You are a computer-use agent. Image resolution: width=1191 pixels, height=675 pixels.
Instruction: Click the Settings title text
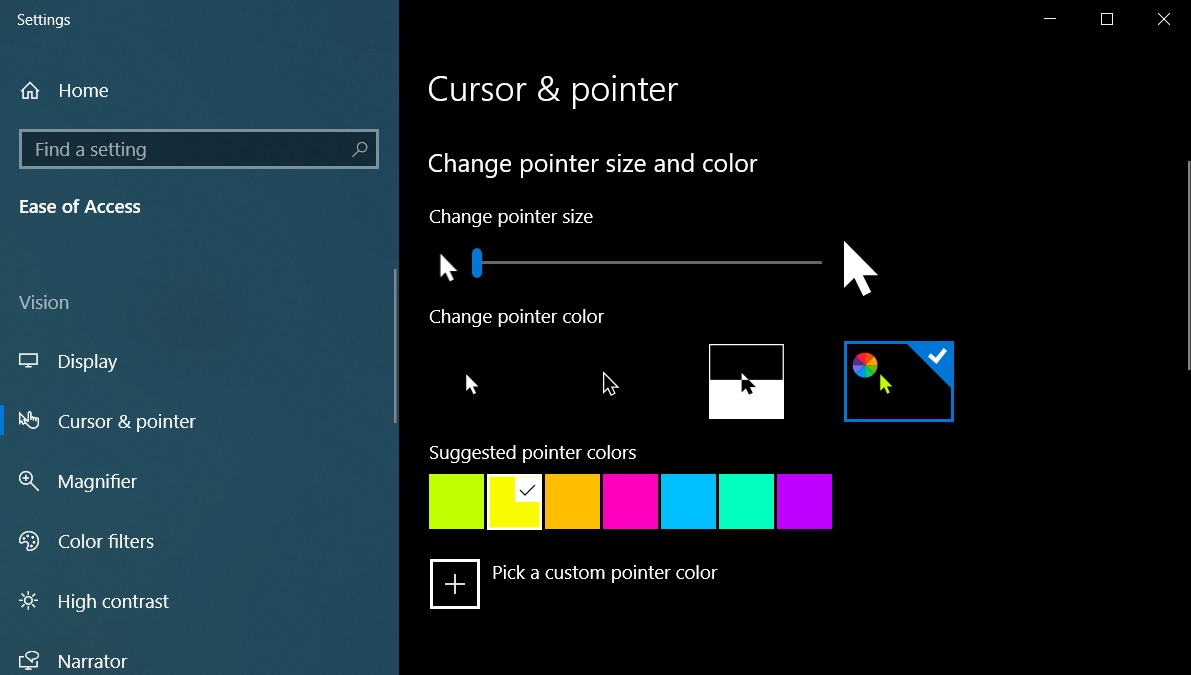pos(43,19)
